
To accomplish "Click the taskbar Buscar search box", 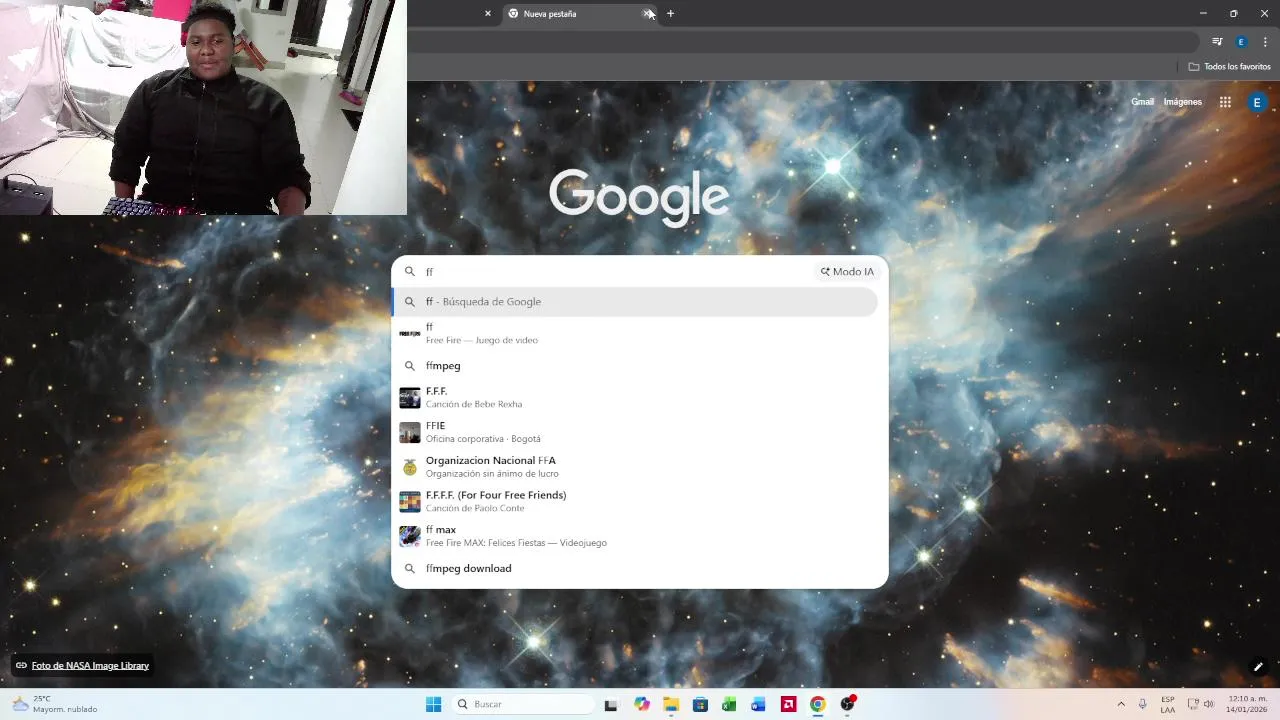I will pyautogui.click(x=522, y=705).
